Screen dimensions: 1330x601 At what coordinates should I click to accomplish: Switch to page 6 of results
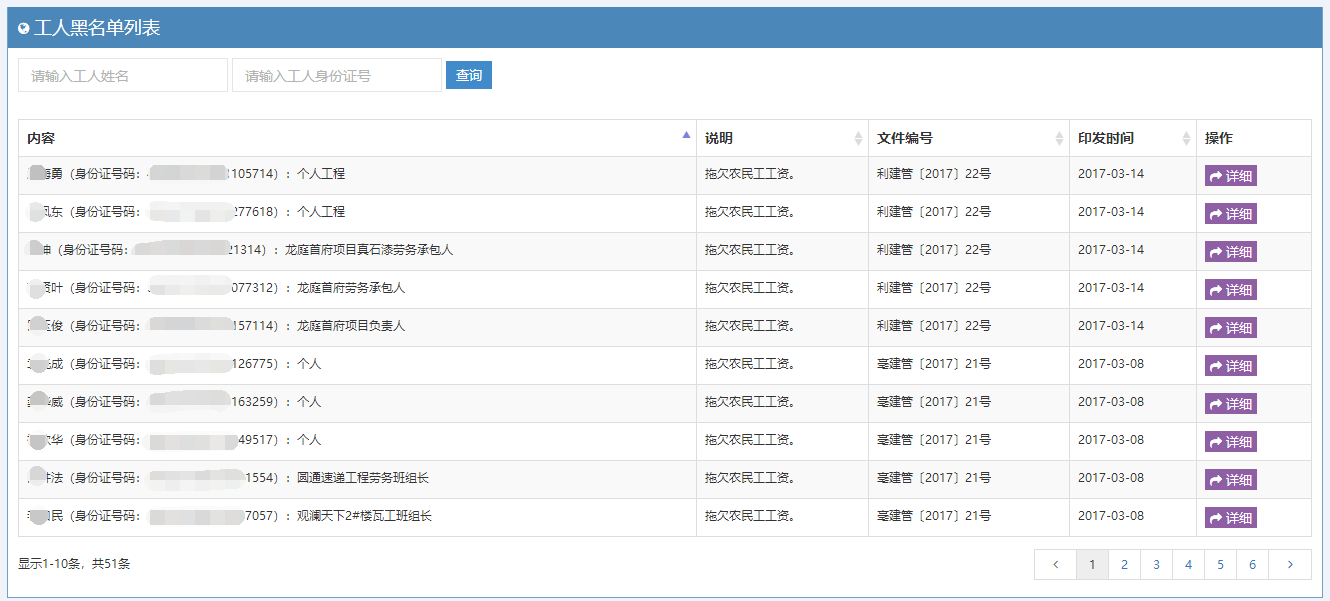click(1252, 565)
